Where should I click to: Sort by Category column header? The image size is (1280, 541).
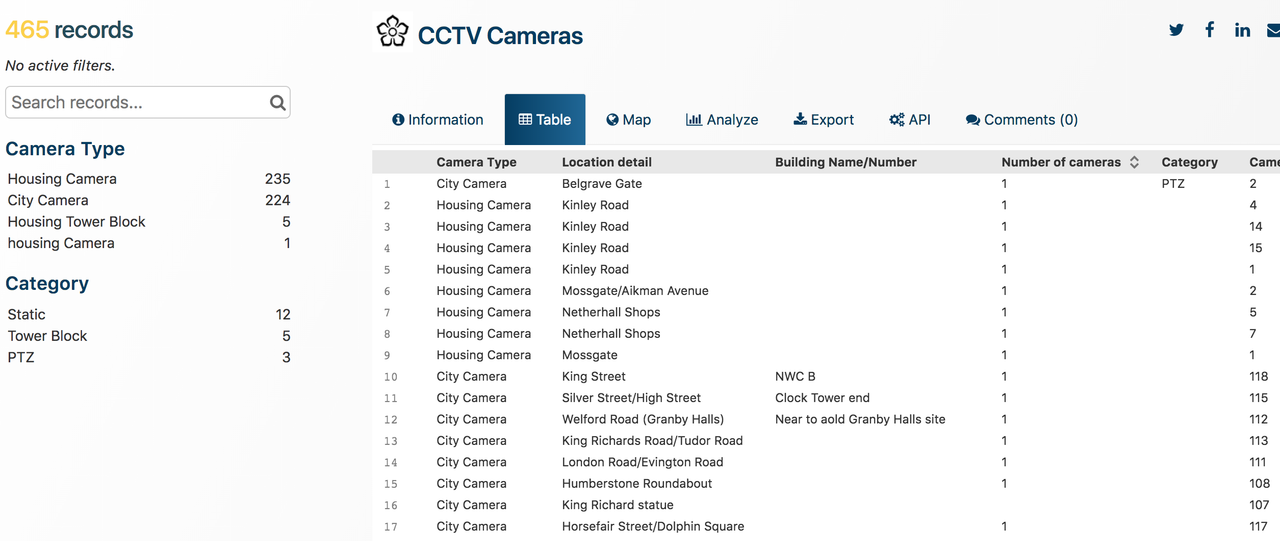click(x=1190, y=162)
